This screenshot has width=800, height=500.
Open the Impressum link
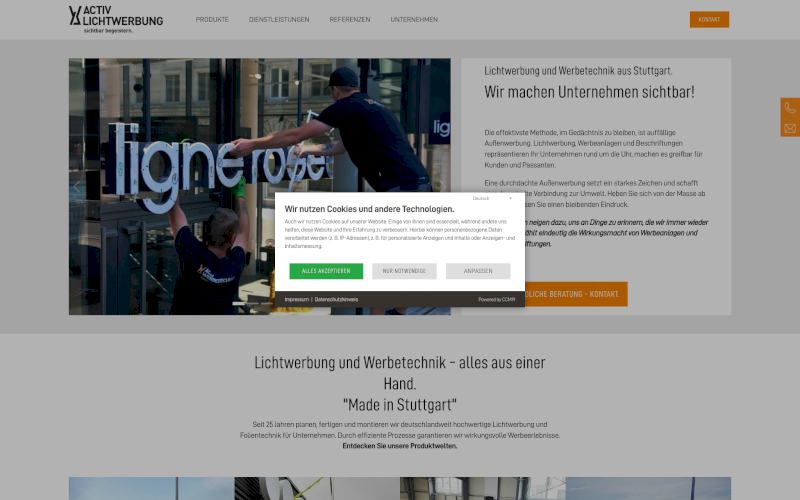(x=296, y=299)
